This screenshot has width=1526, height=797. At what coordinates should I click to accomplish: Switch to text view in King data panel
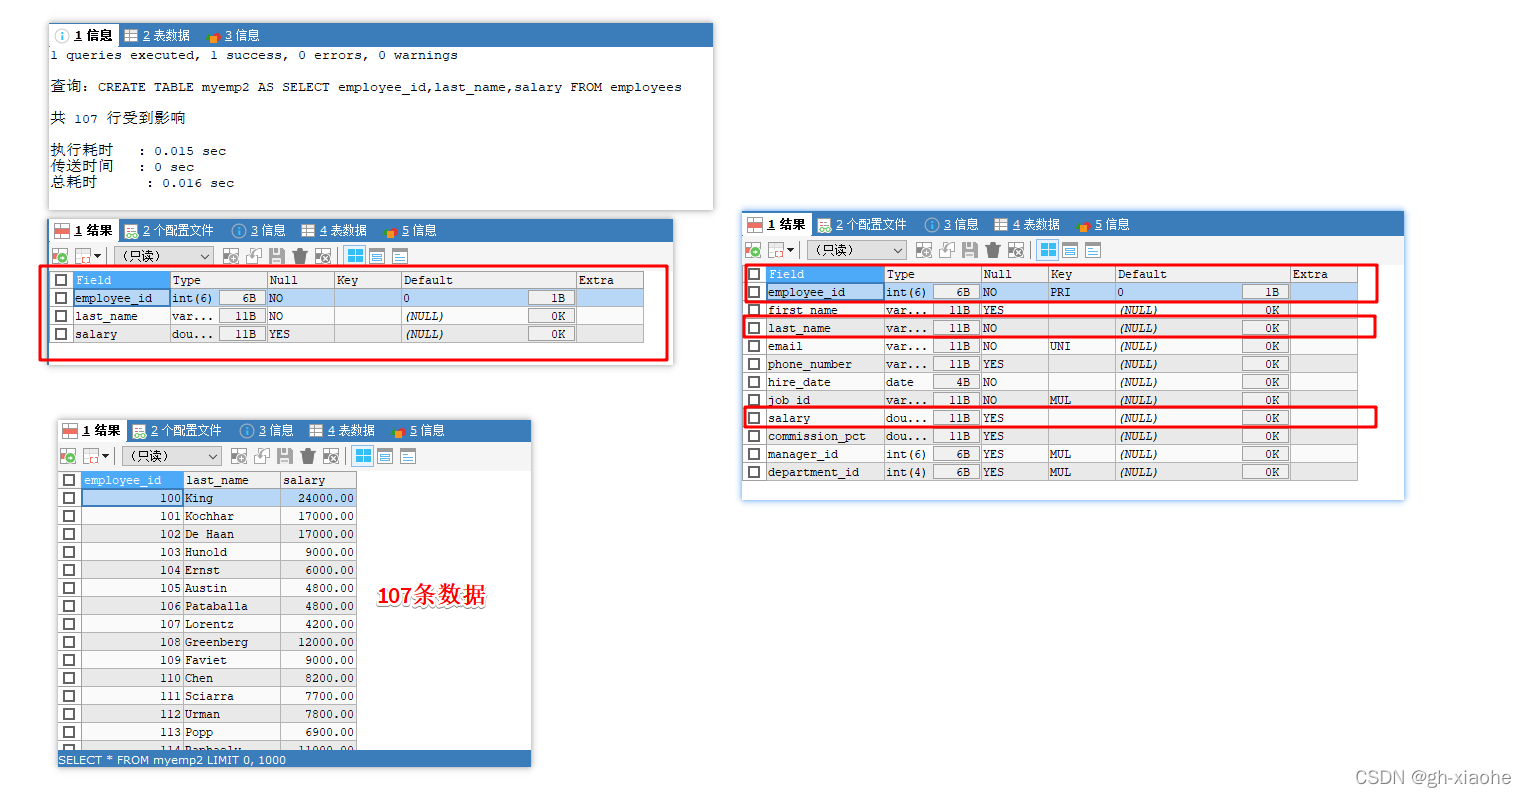tap(408, 456)
